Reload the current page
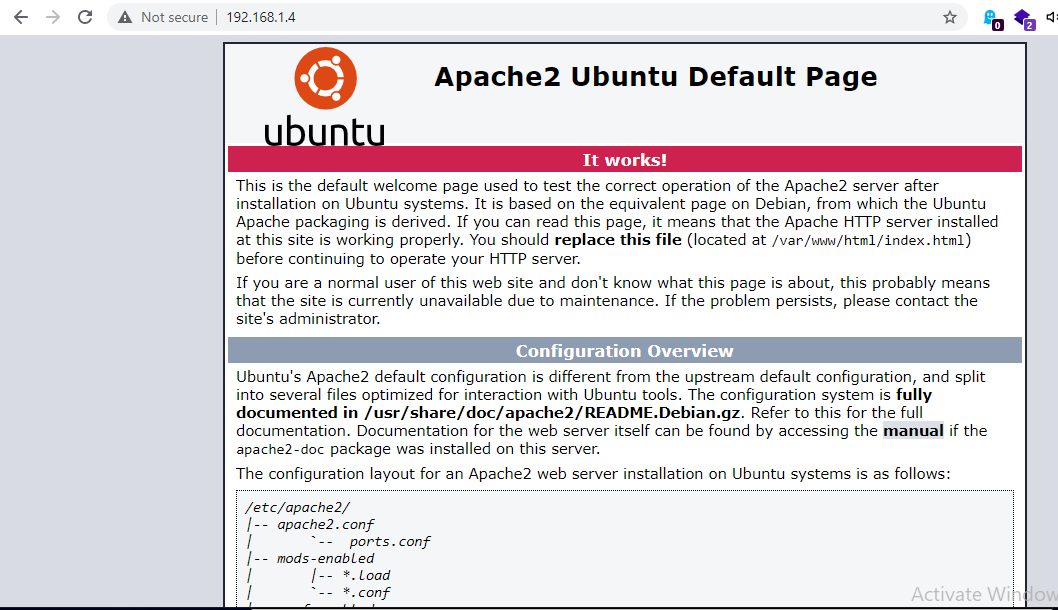Image resolution: width=1058 pixels, height=610 pixels. (x=85, y=17)
